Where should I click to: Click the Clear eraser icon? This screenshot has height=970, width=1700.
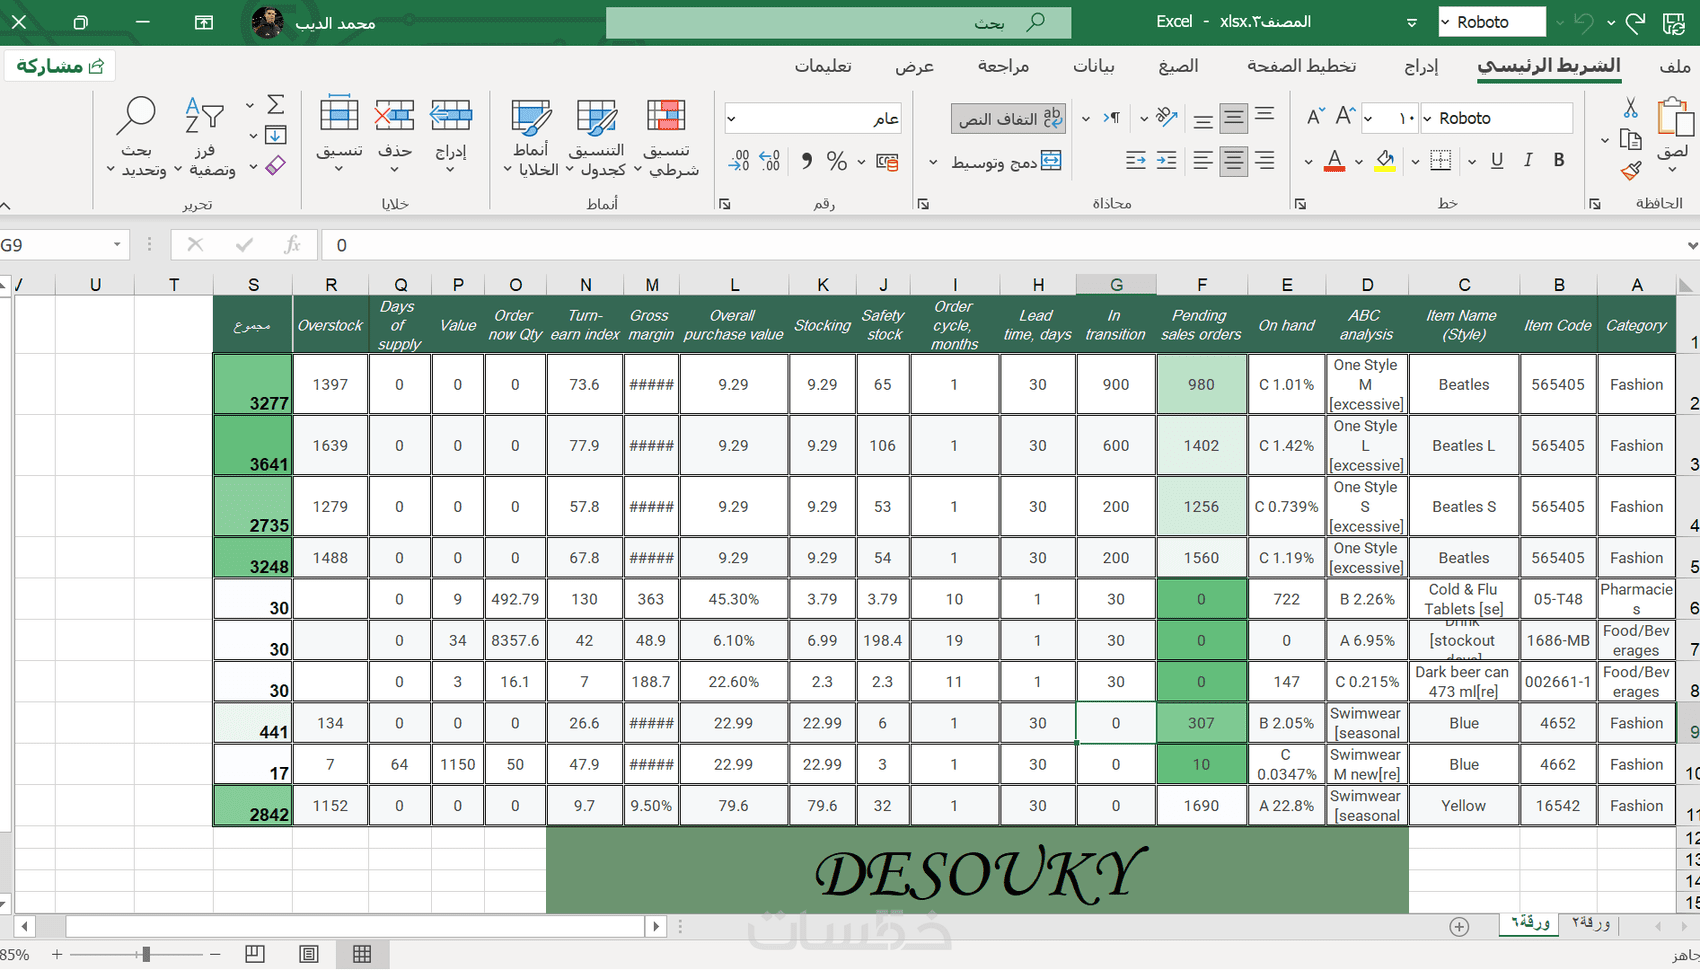pyautogui.click(x=276, y=165)
